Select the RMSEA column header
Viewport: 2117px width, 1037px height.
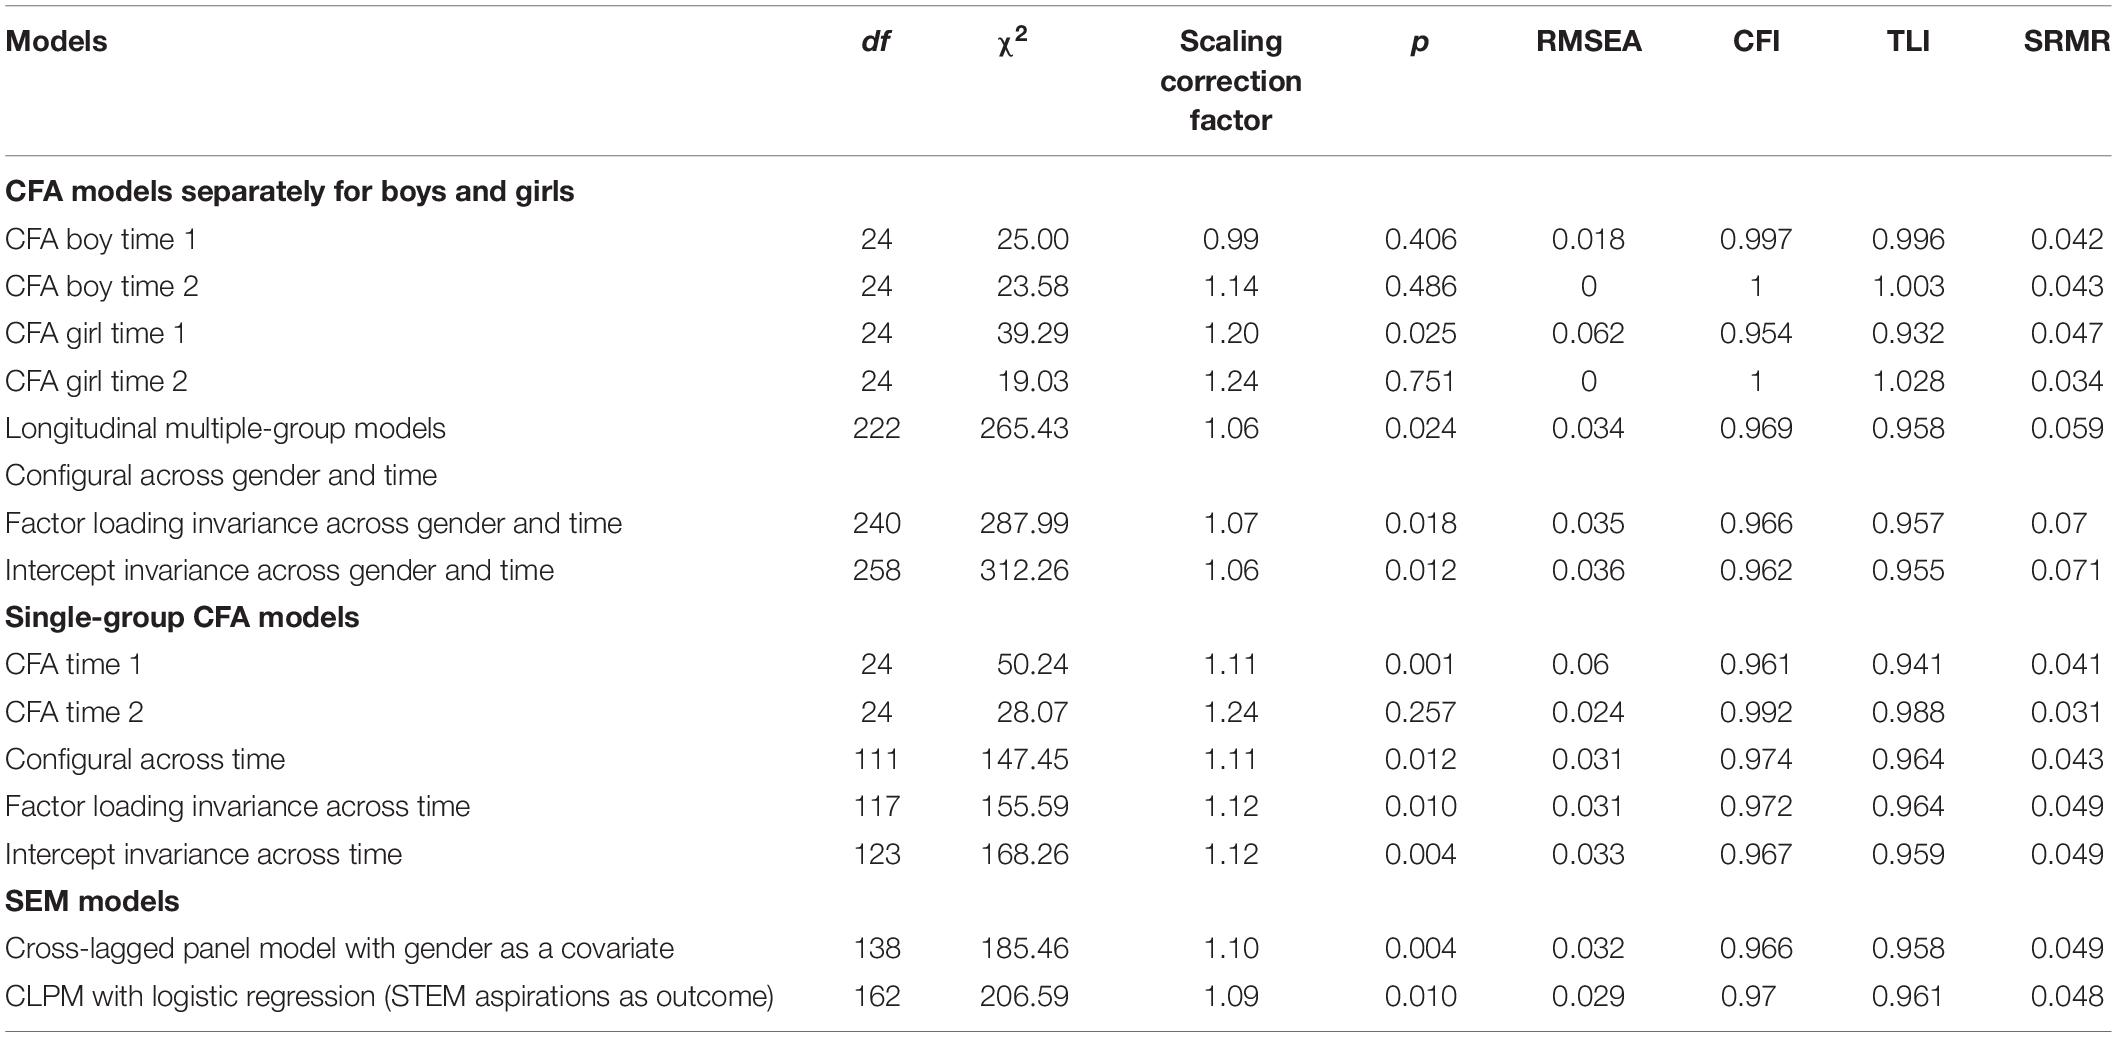tap(1588, 41)
